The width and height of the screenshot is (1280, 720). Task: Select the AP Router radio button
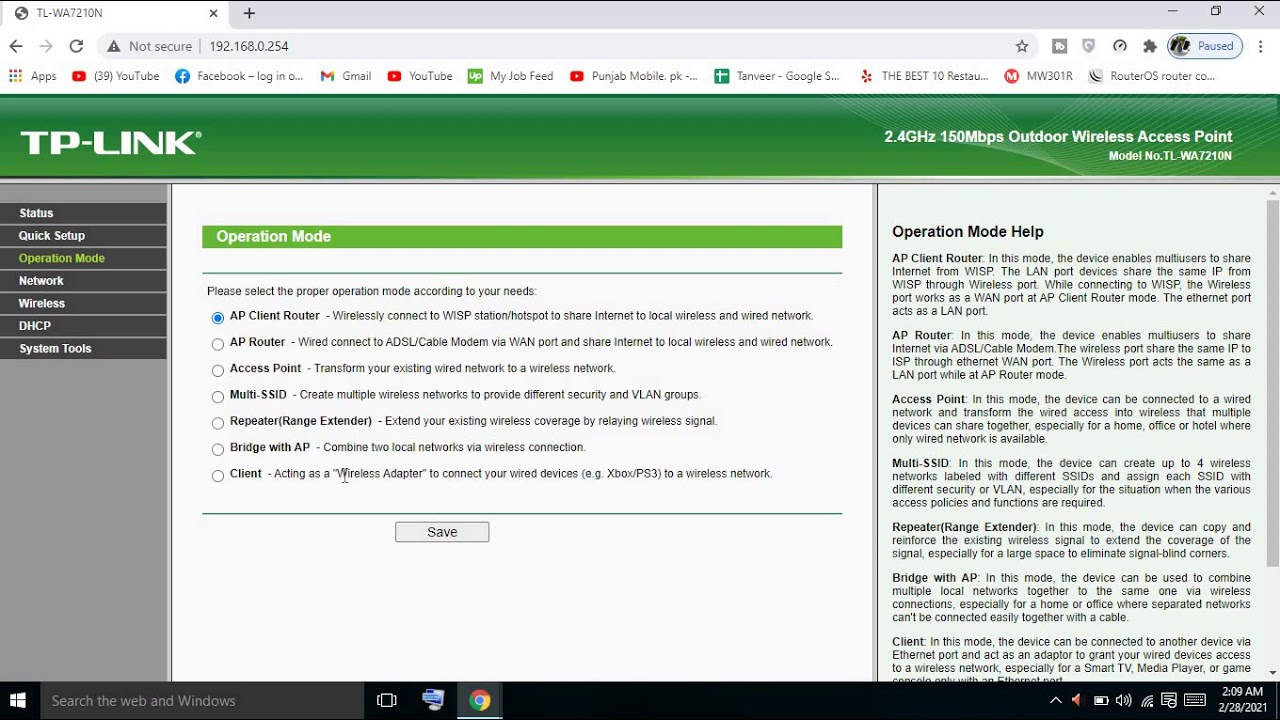(x=218, y=344)
